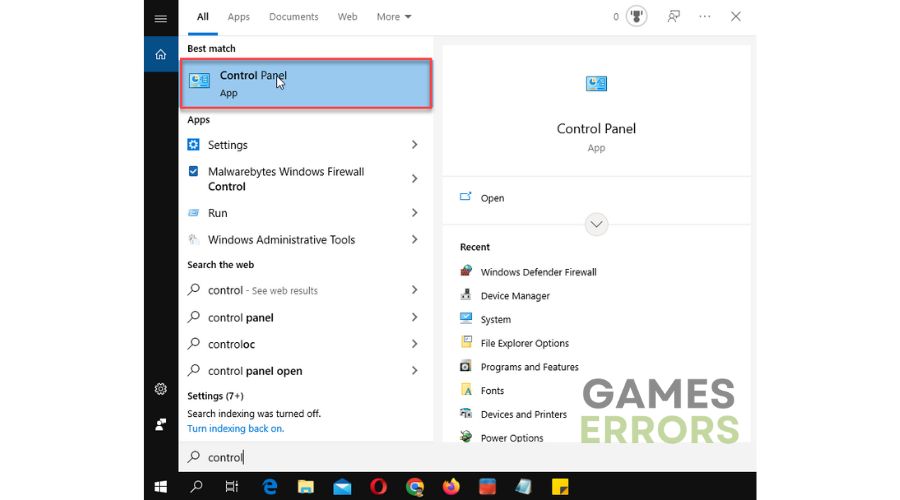The height and width of the screenshot is (500, 900).
Task: Open the Settings app result
Action: coord(227,145)
